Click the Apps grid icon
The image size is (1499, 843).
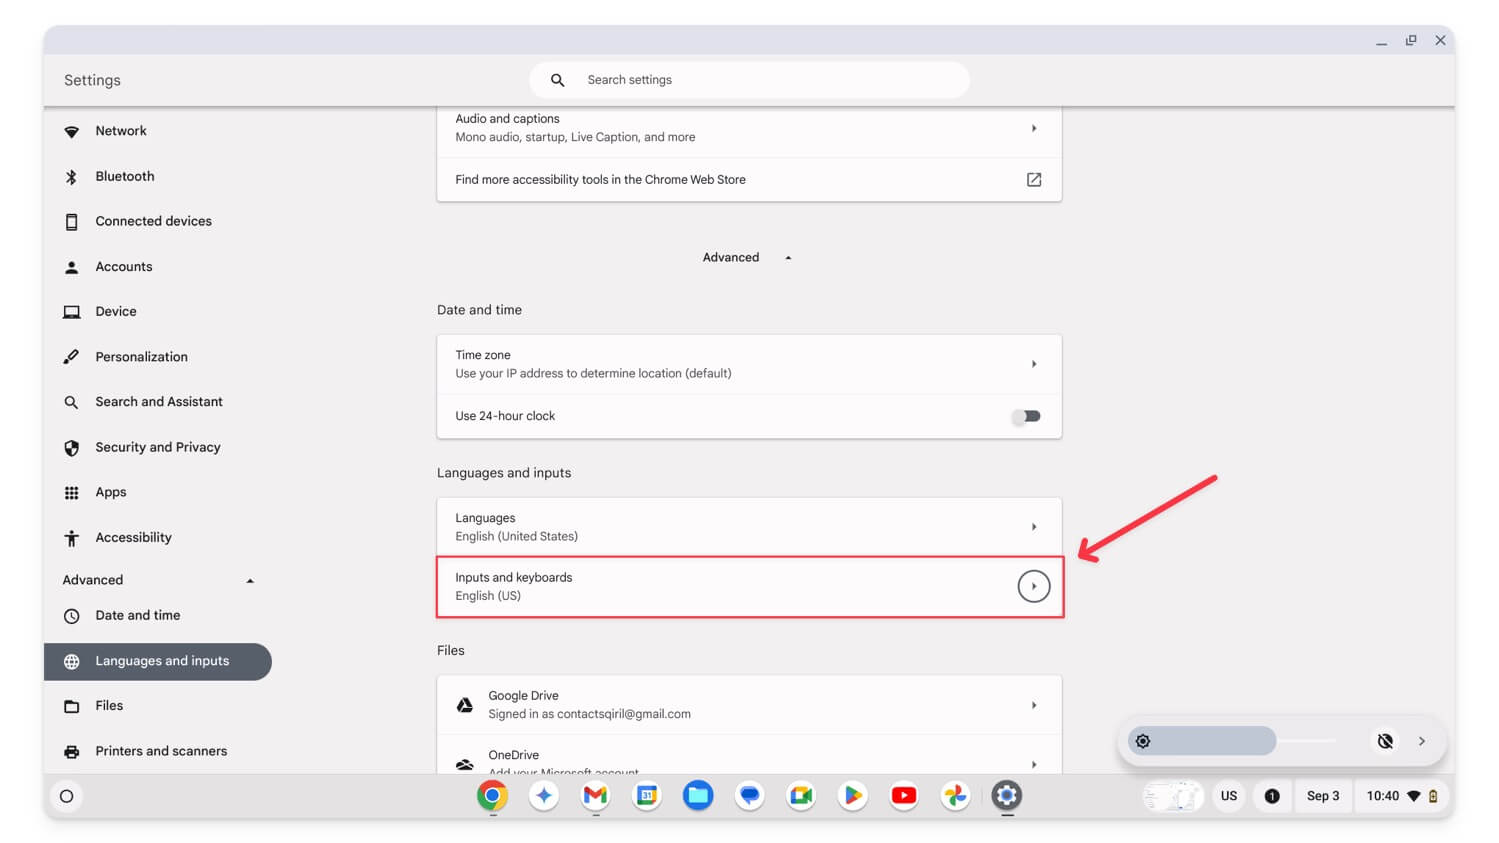[71, 492]
